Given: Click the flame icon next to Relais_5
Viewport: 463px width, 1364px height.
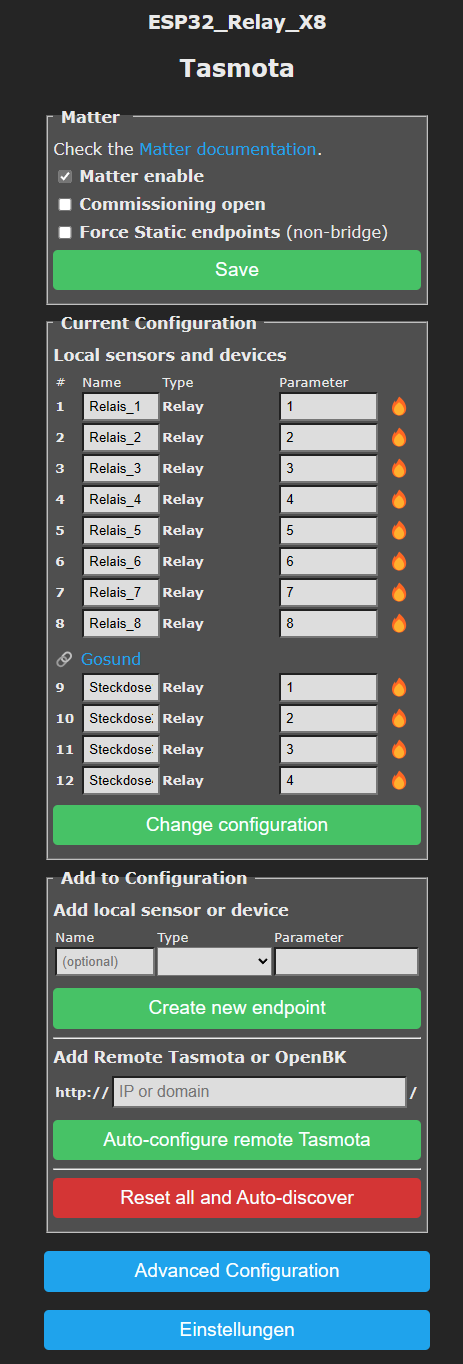Looking at the screenshot, I should click(399, 530).
